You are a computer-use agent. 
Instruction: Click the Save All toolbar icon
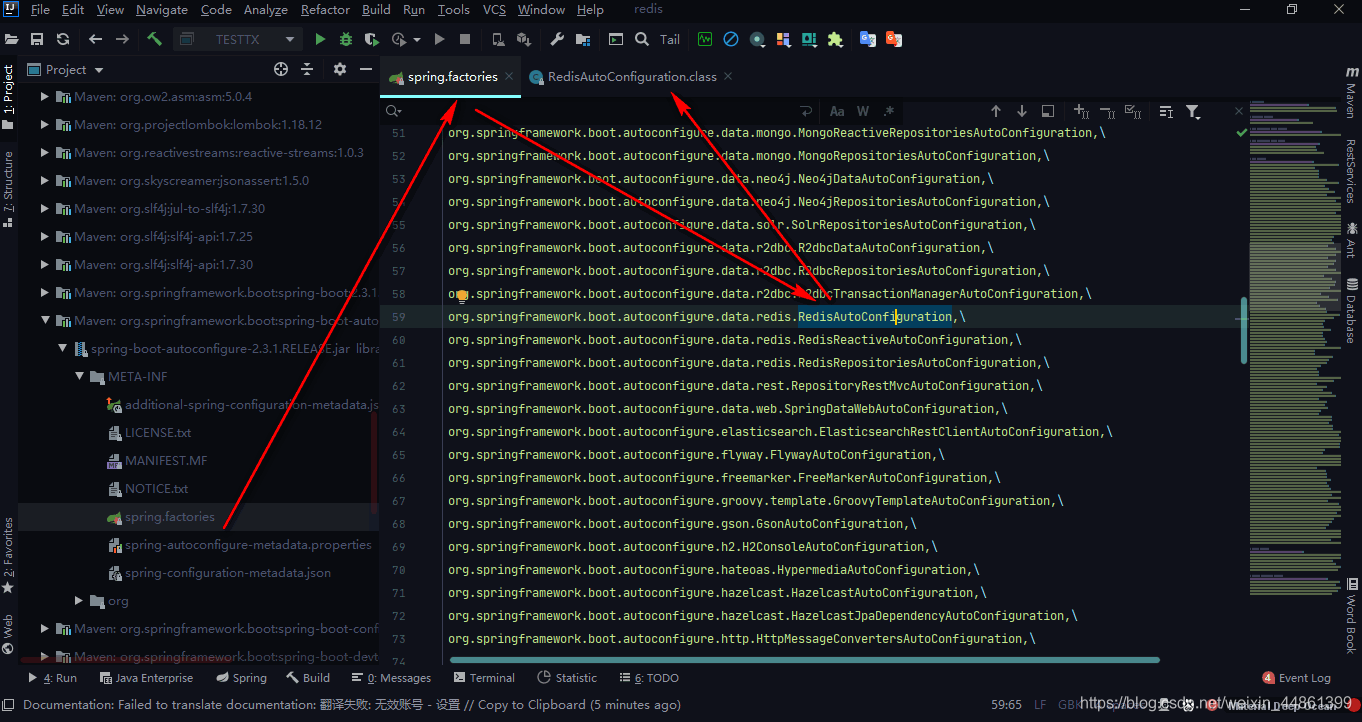point(37,39)
